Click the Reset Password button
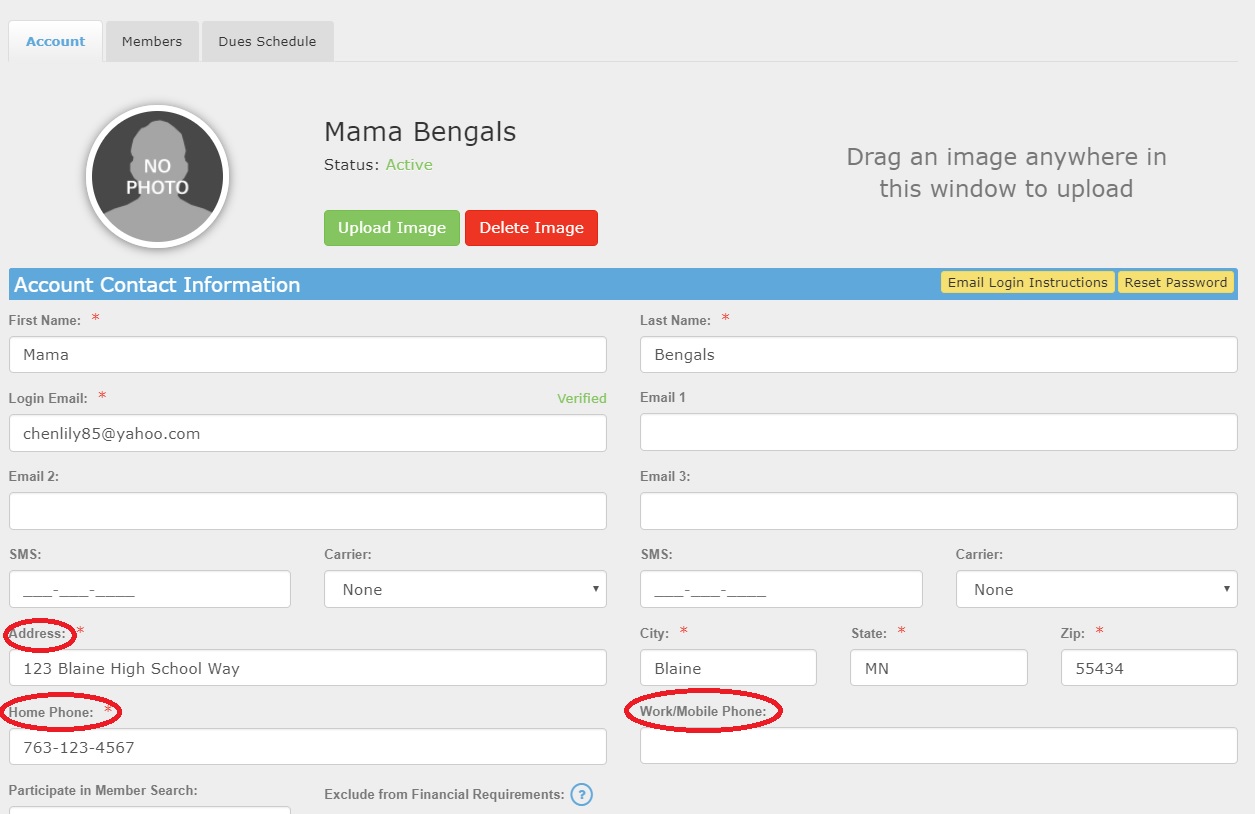This screenshot has height=814, width=1255. (x=1175, y=283)
